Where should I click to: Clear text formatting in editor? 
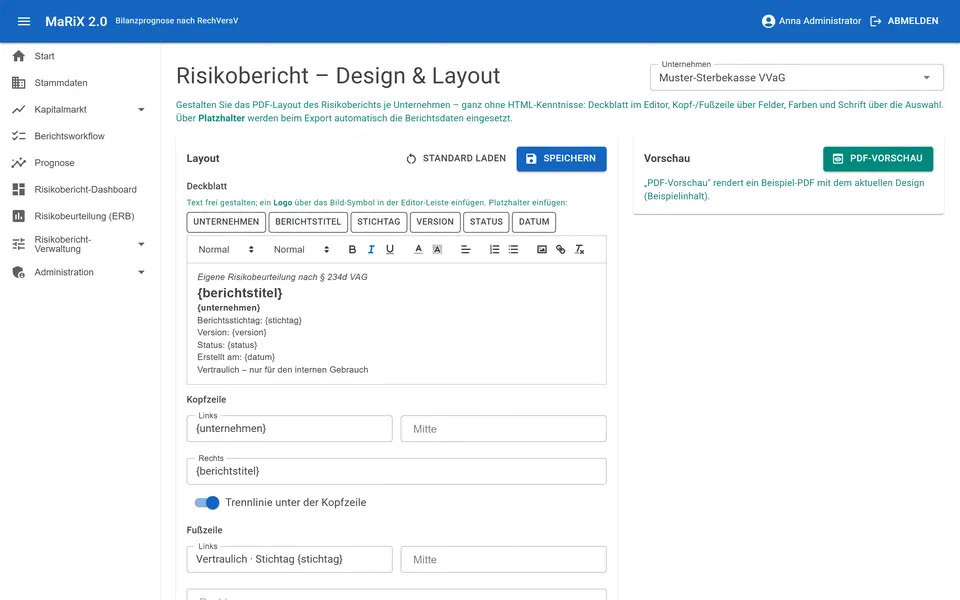pyautogui.click(x=579, y=249)
